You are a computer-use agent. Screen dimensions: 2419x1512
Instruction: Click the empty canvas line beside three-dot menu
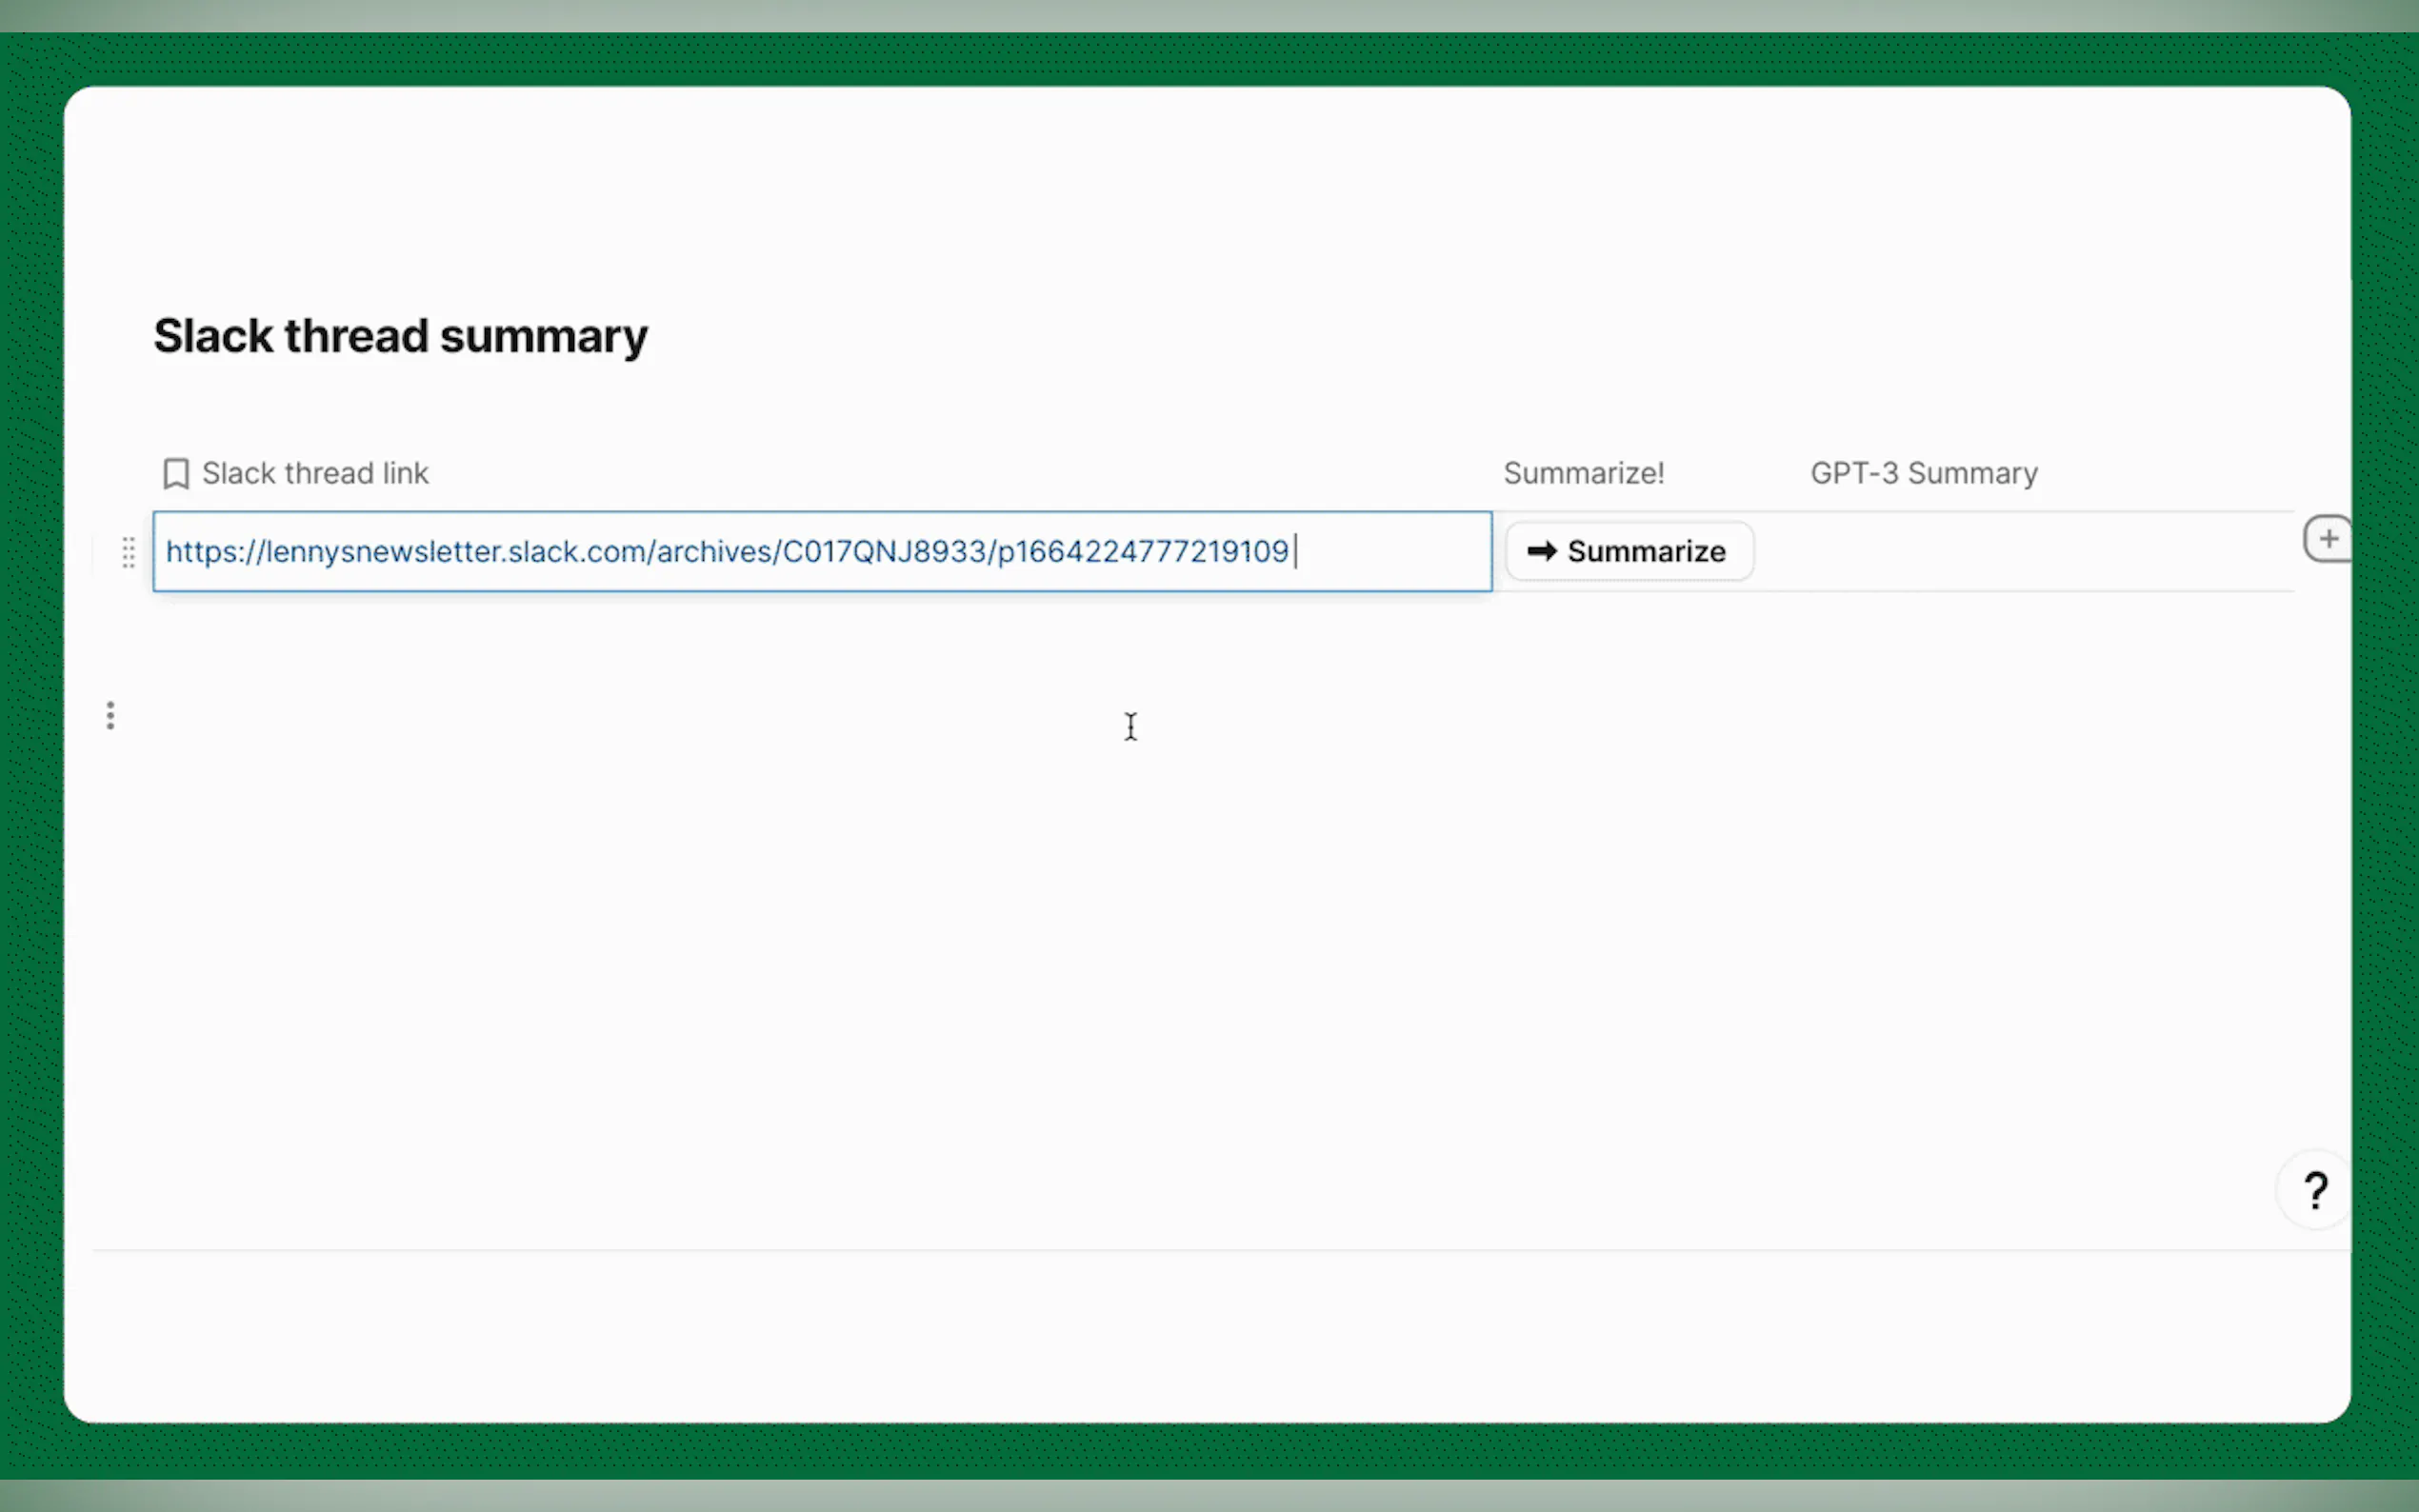pos(600,716)
